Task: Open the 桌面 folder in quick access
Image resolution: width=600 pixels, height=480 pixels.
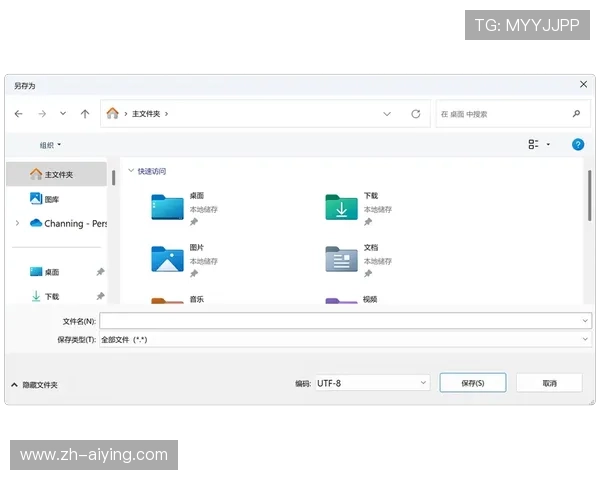Action: pyautogui.click(x=168, y=206)
